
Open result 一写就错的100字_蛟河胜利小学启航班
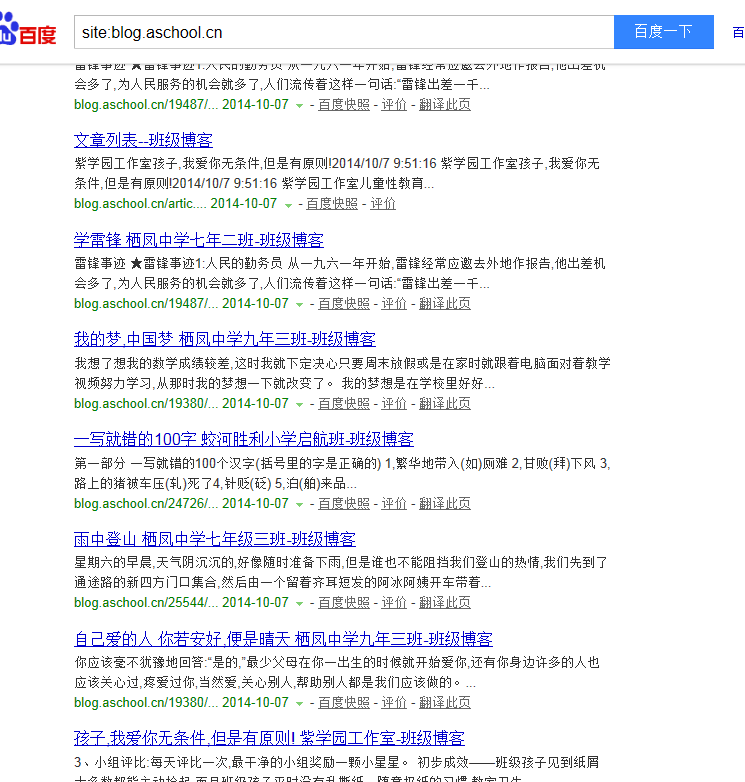[x=243, y=439]
